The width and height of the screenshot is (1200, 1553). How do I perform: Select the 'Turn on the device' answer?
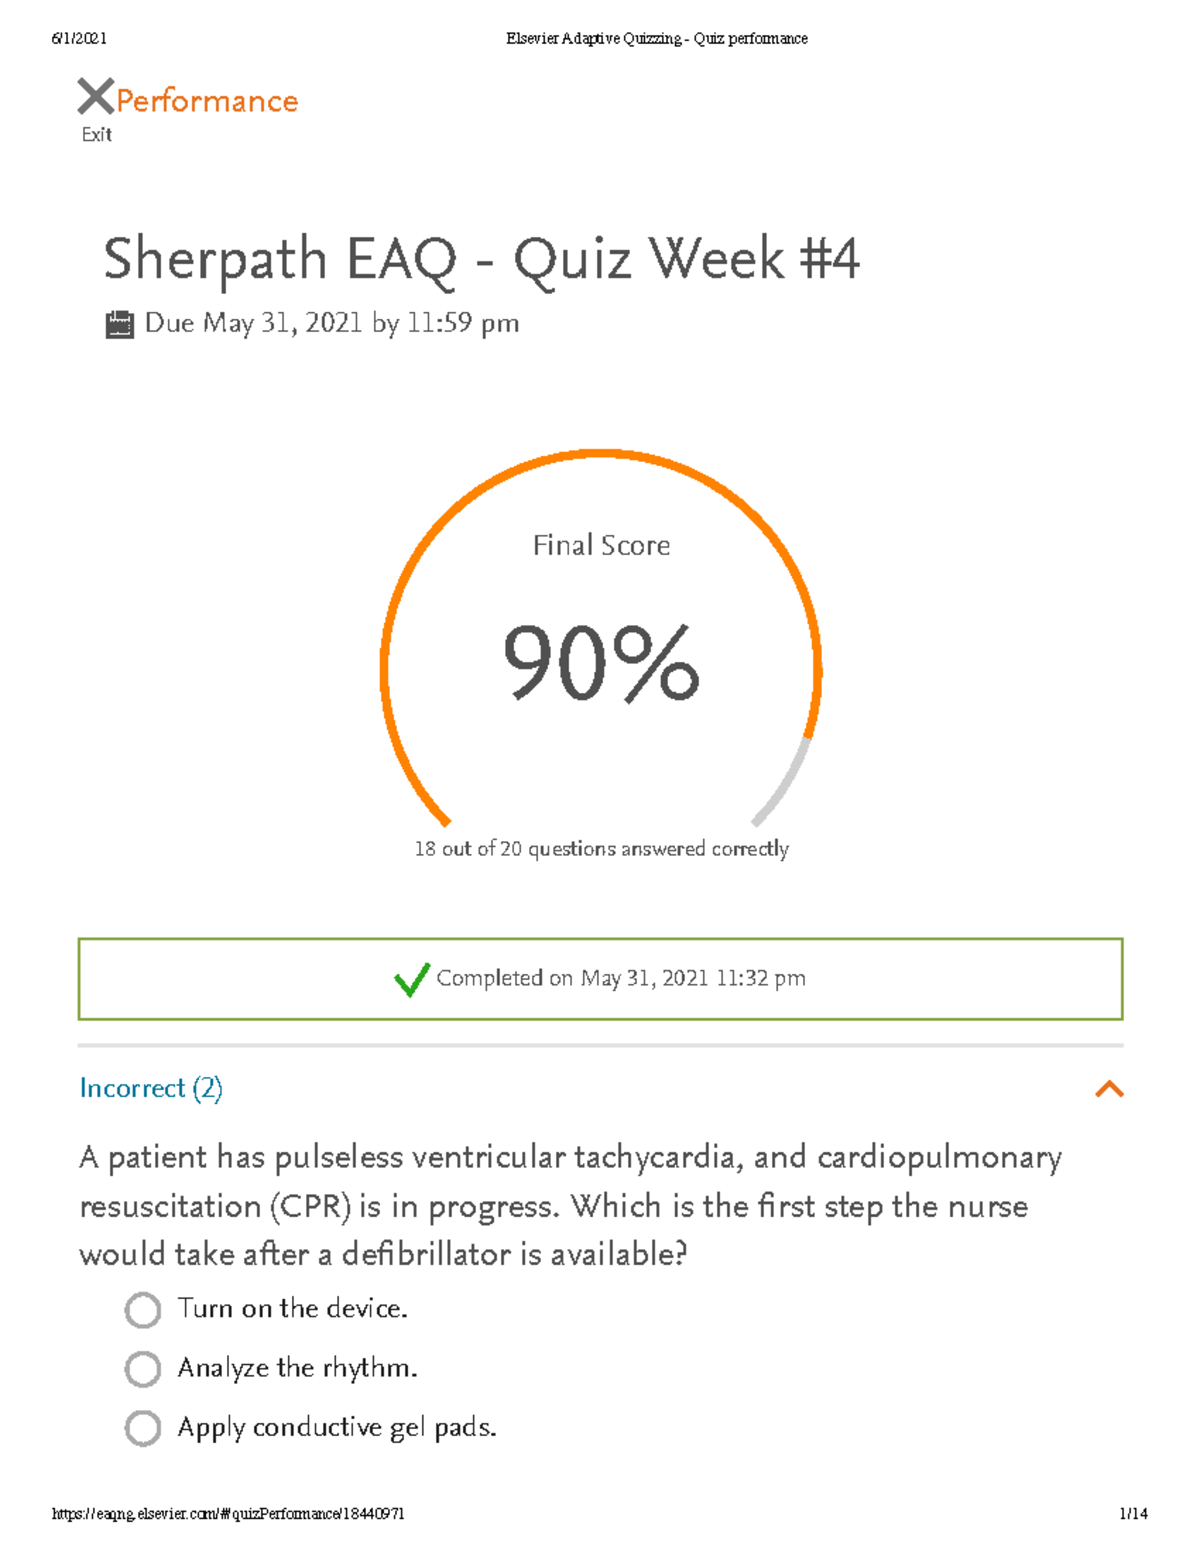tap(145, 1308)
